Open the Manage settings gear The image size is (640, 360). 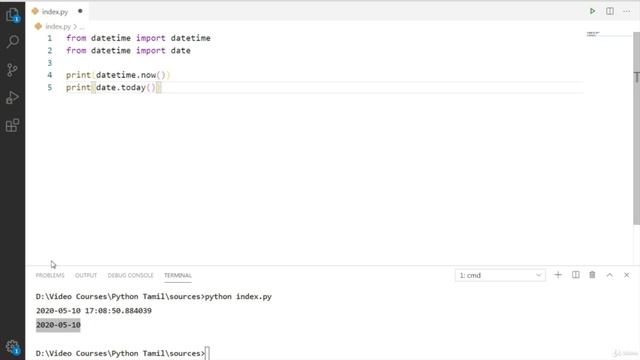coord(12,347)
